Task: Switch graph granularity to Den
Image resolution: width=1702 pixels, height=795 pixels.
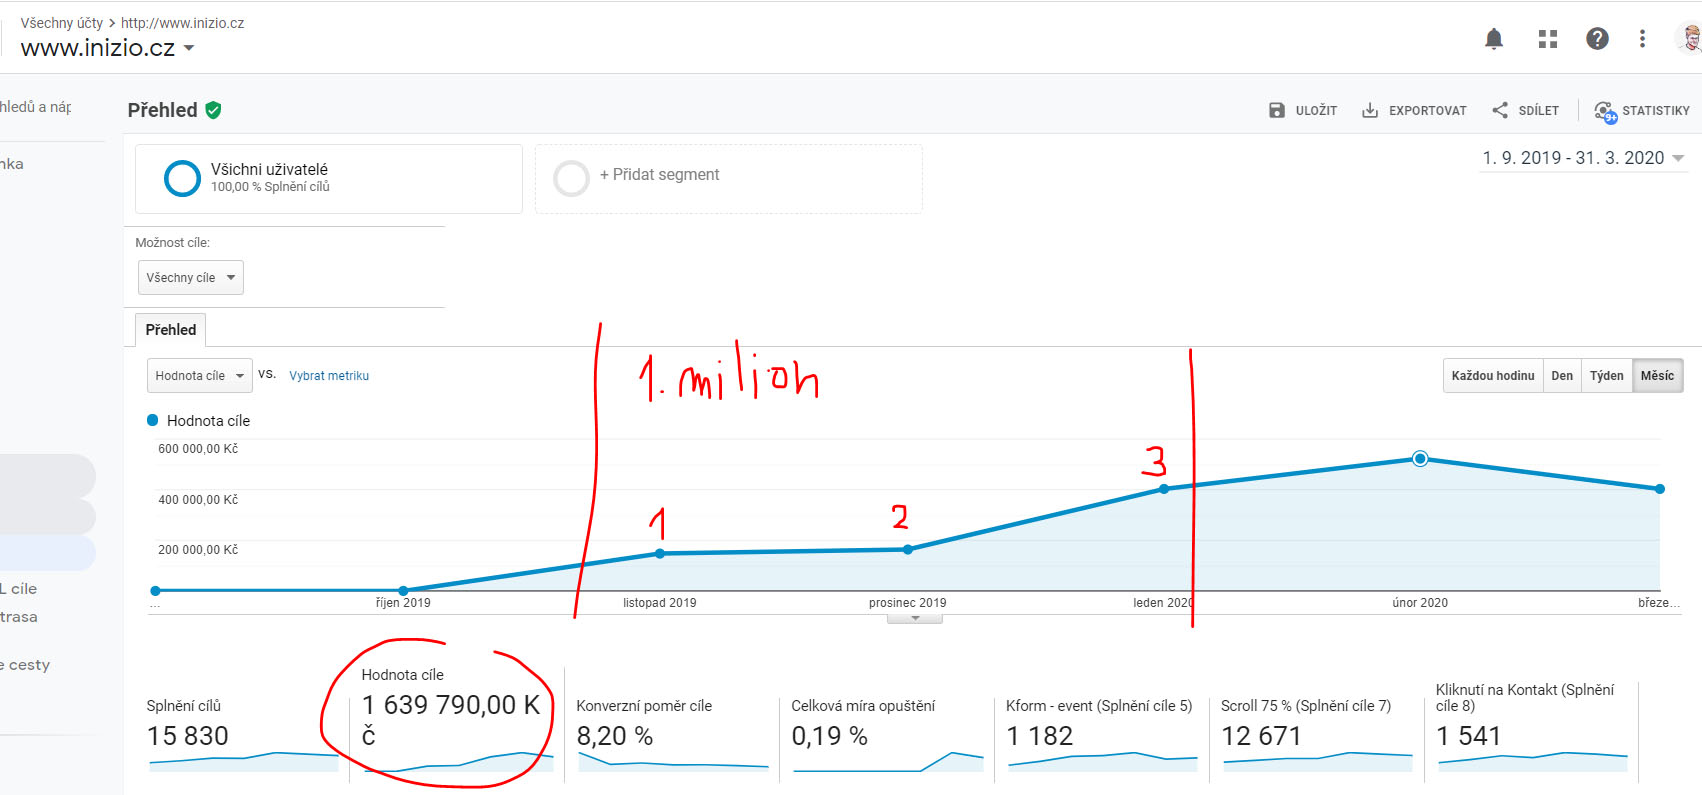Action: click(1562, 376)
